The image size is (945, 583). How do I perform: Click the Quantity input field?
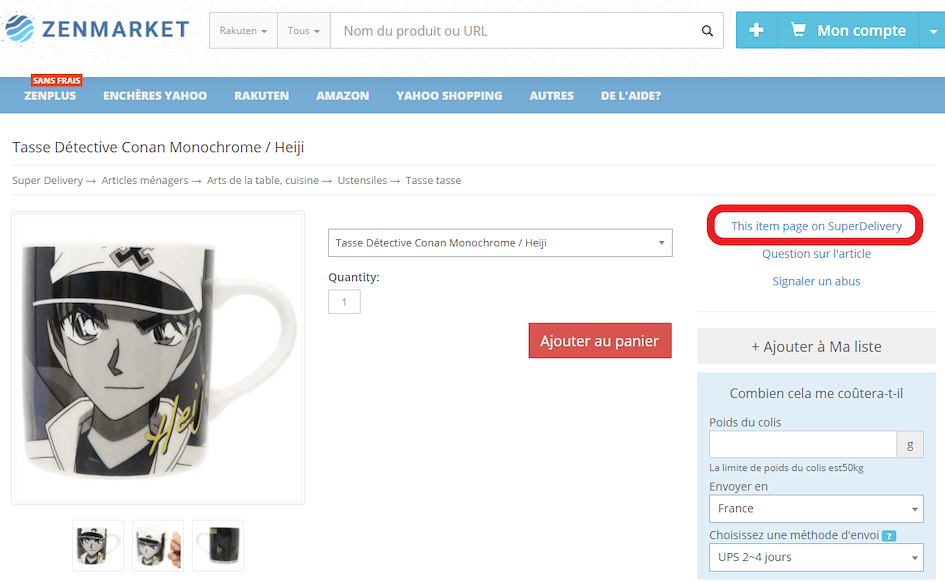(x=344, y=301)
